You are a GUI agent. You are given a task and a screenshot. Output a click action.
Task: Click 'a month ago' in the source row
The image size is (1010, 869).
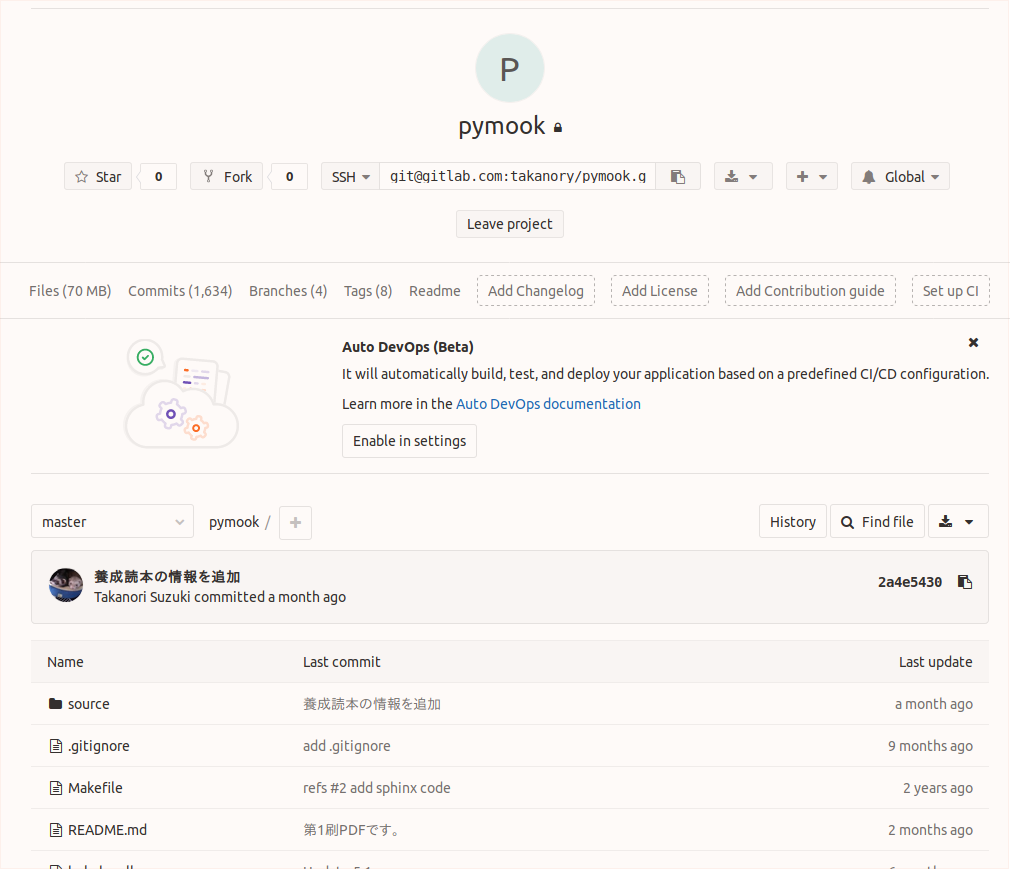coord(933,704)
